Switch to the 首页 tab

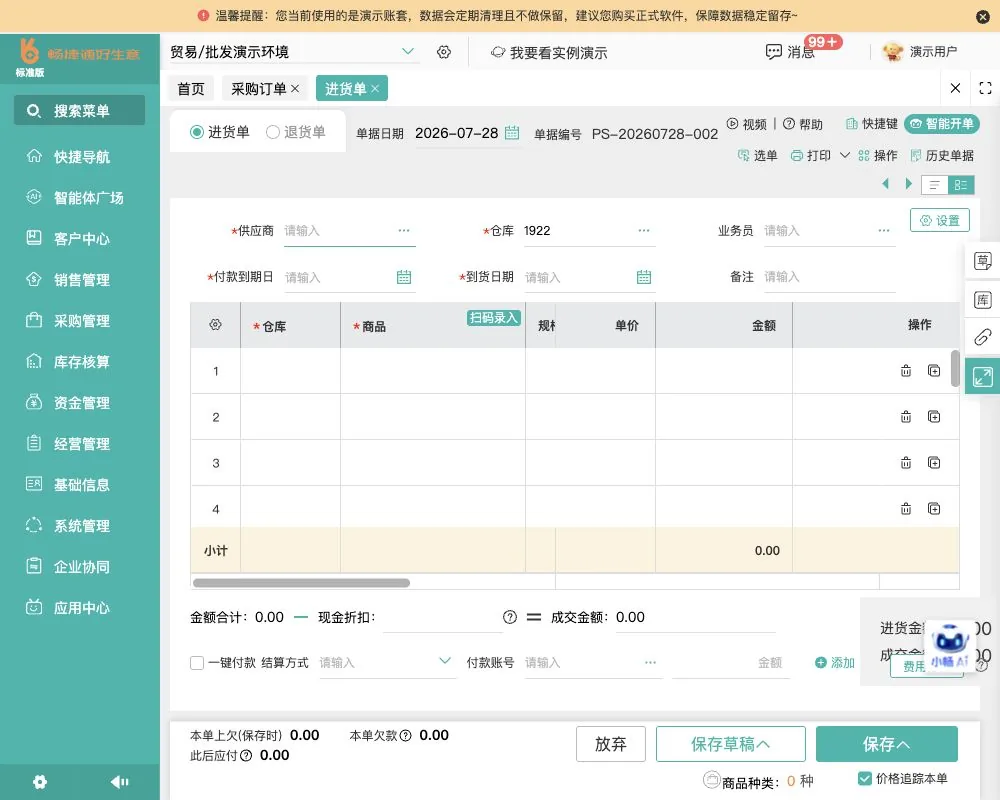[191, 89]
